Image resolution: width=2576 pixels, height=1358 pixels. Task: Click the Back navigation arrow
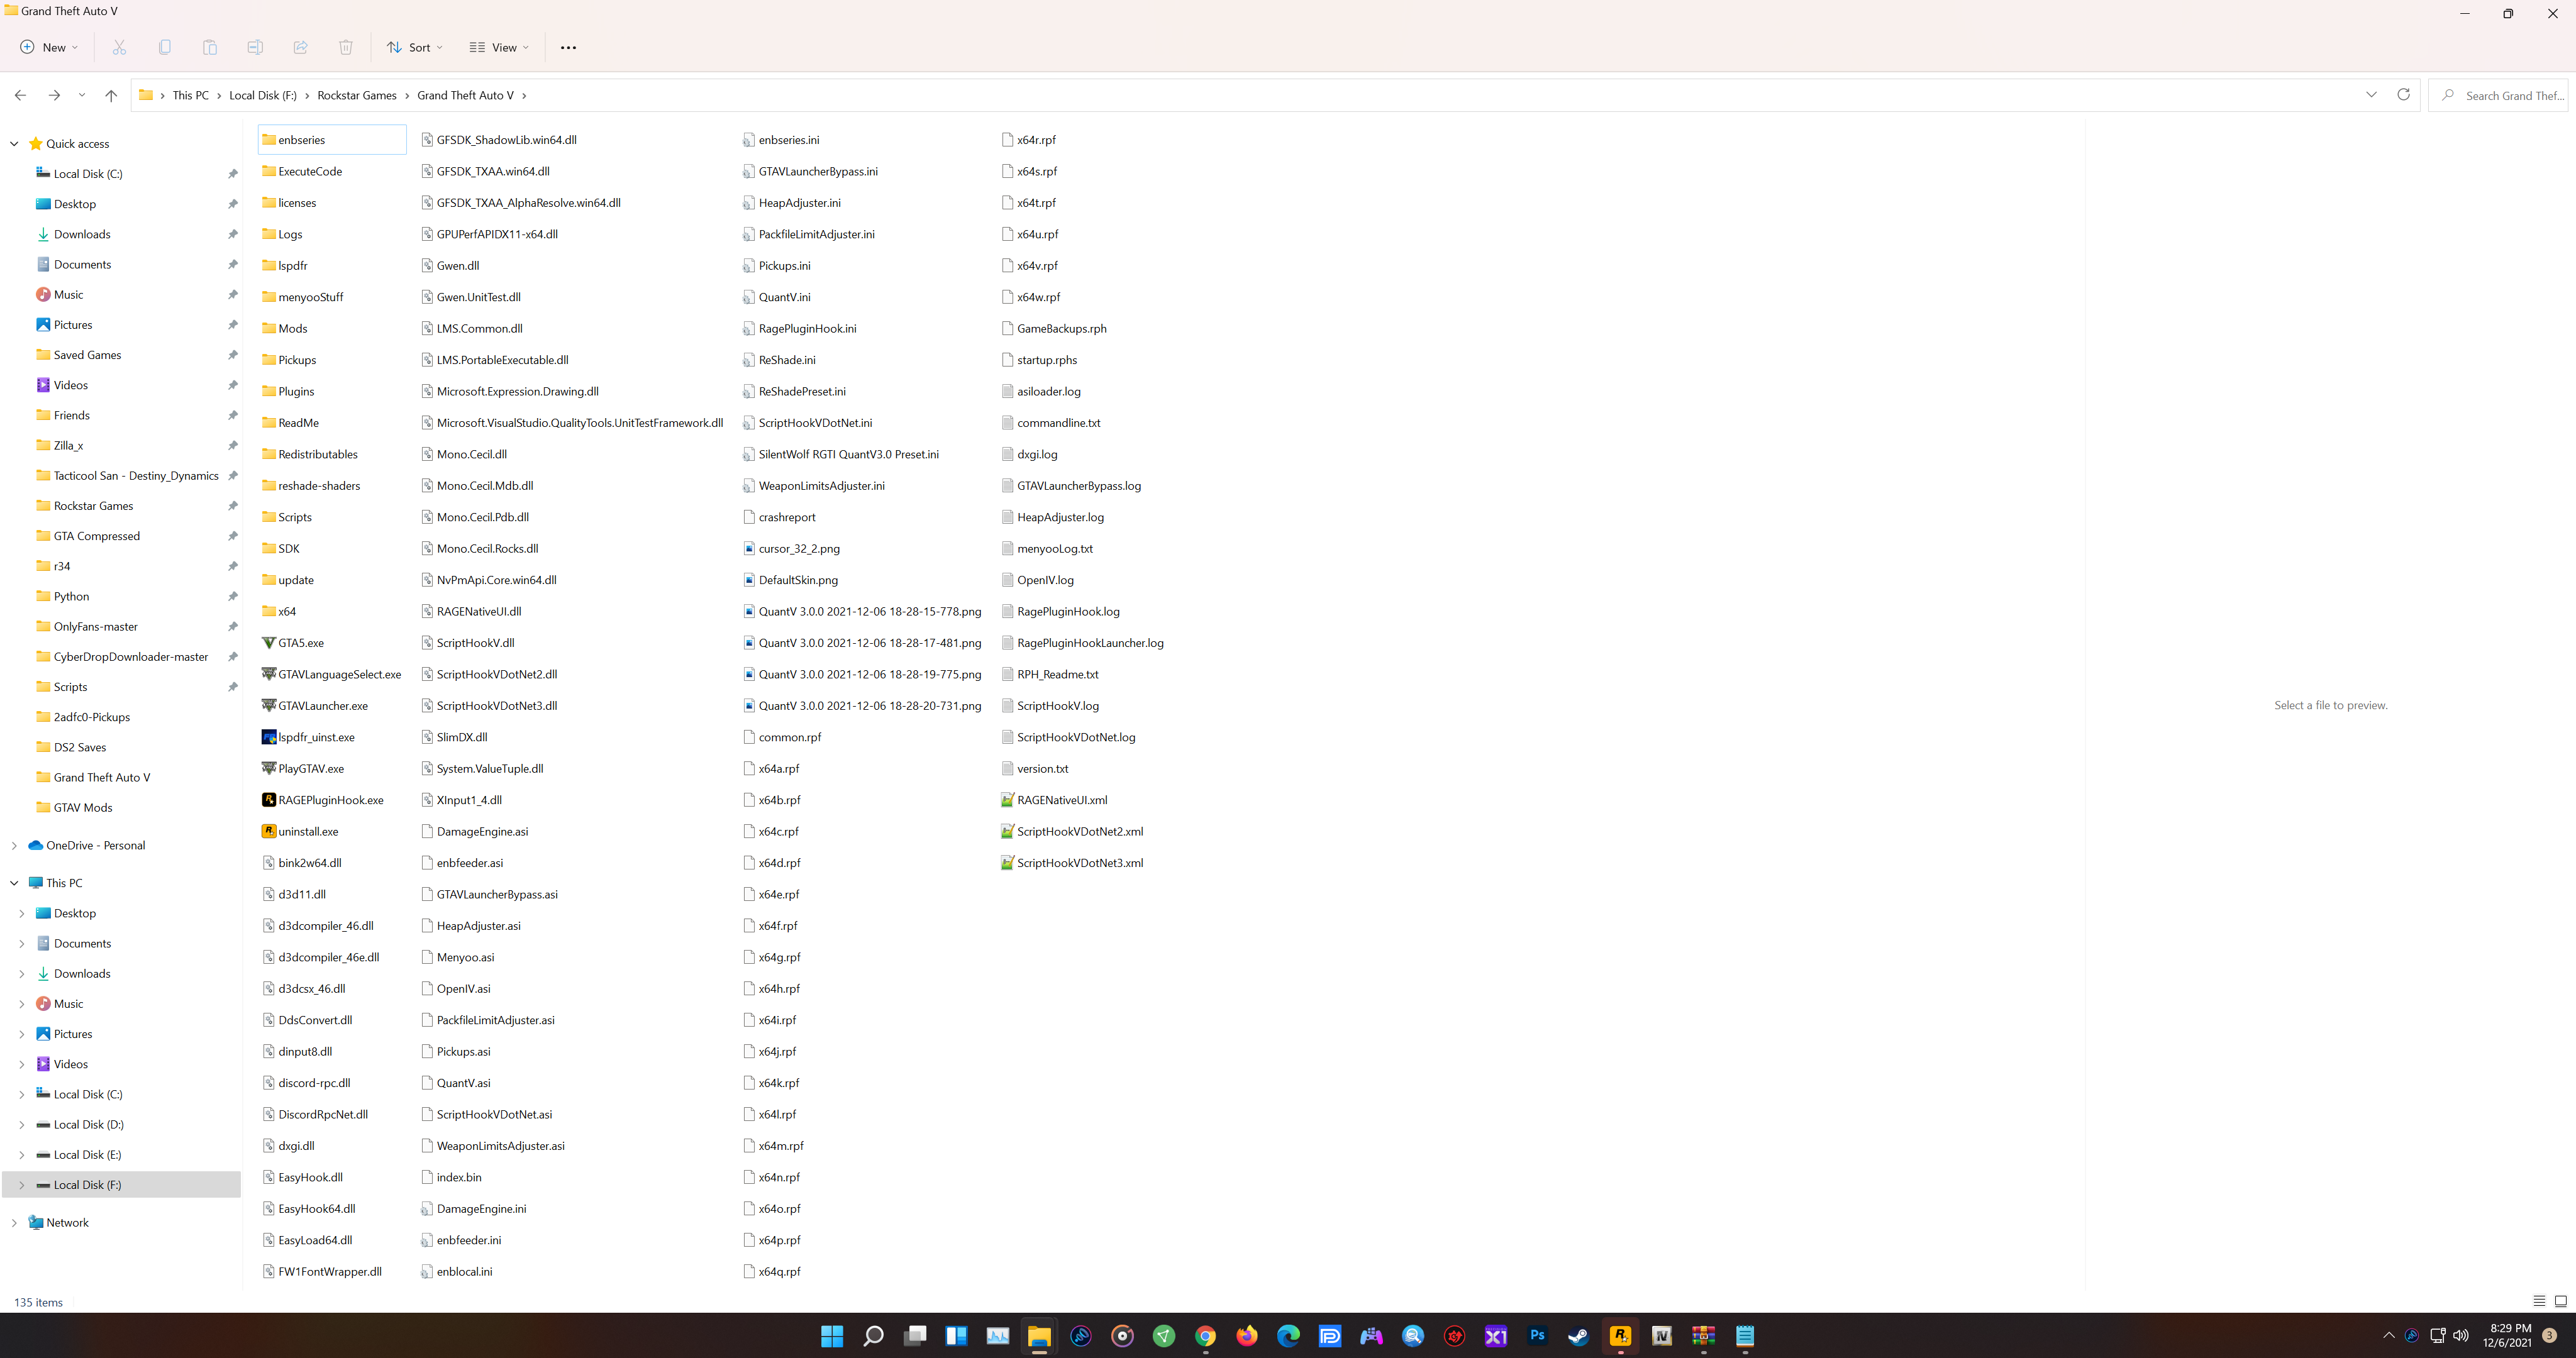click(x=20, y=95)
